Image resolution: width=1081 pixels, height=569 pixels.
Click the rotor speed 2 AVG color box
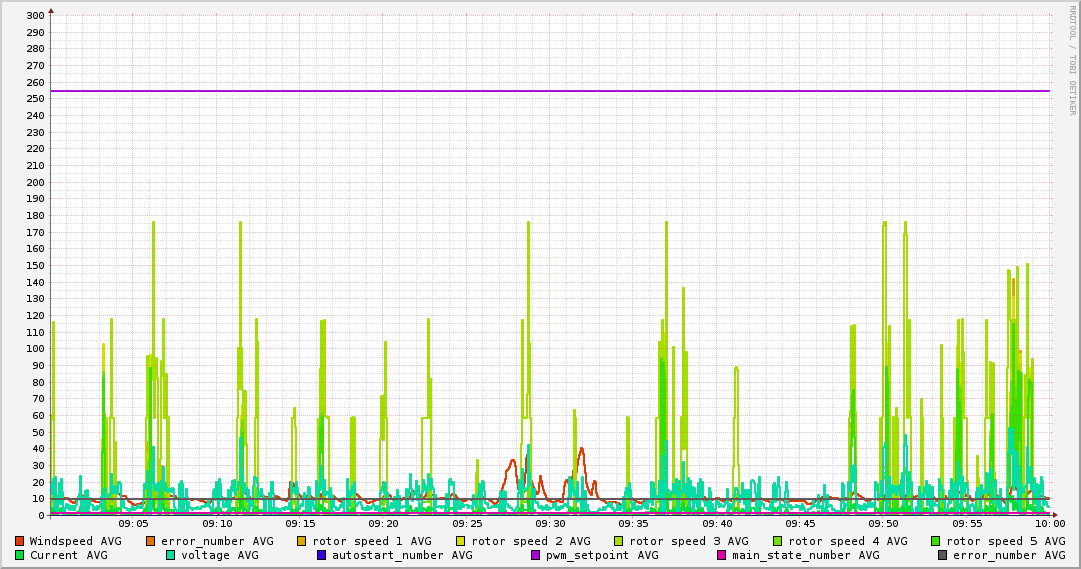pos(461,541)
